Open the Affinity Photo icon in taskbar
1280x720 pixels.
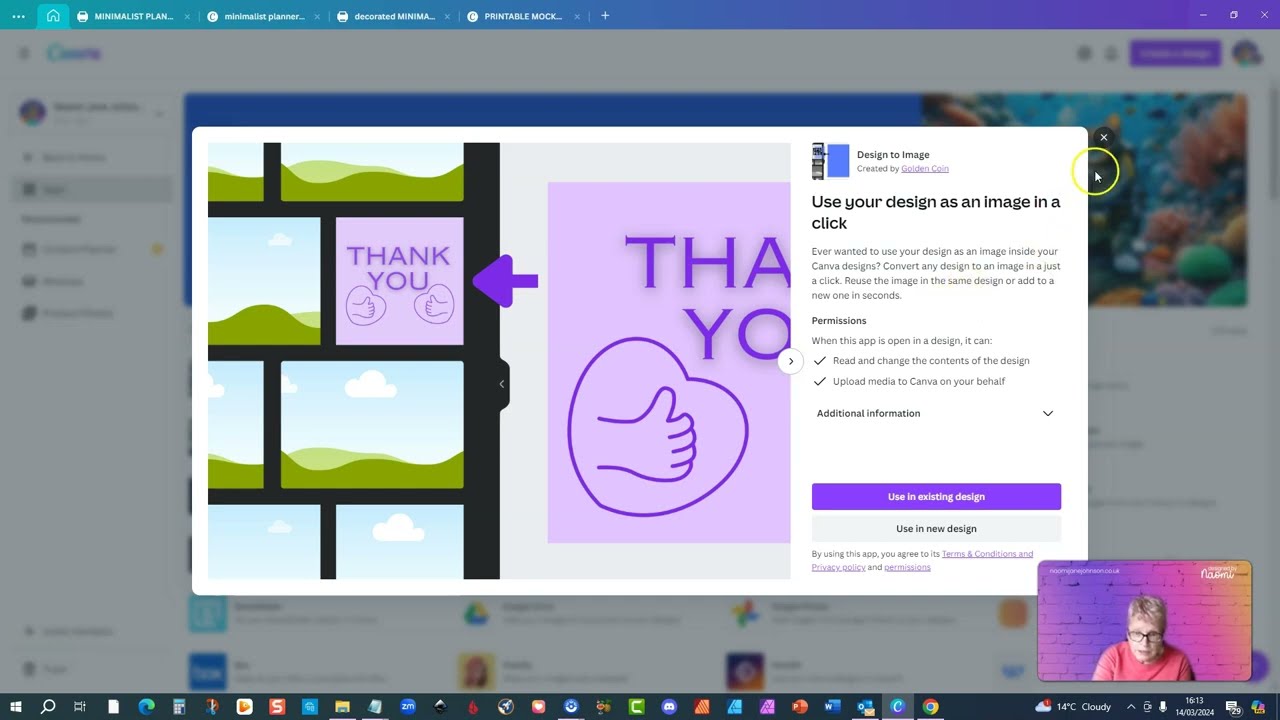(767, 707)
